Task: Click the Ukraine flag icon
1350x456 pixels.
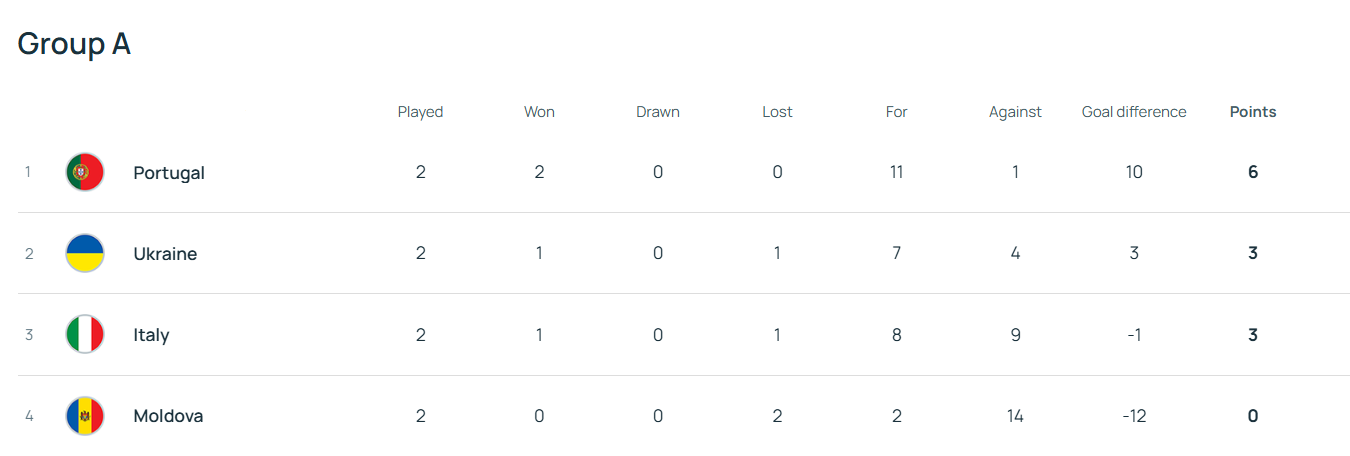Action: (85, 254)
